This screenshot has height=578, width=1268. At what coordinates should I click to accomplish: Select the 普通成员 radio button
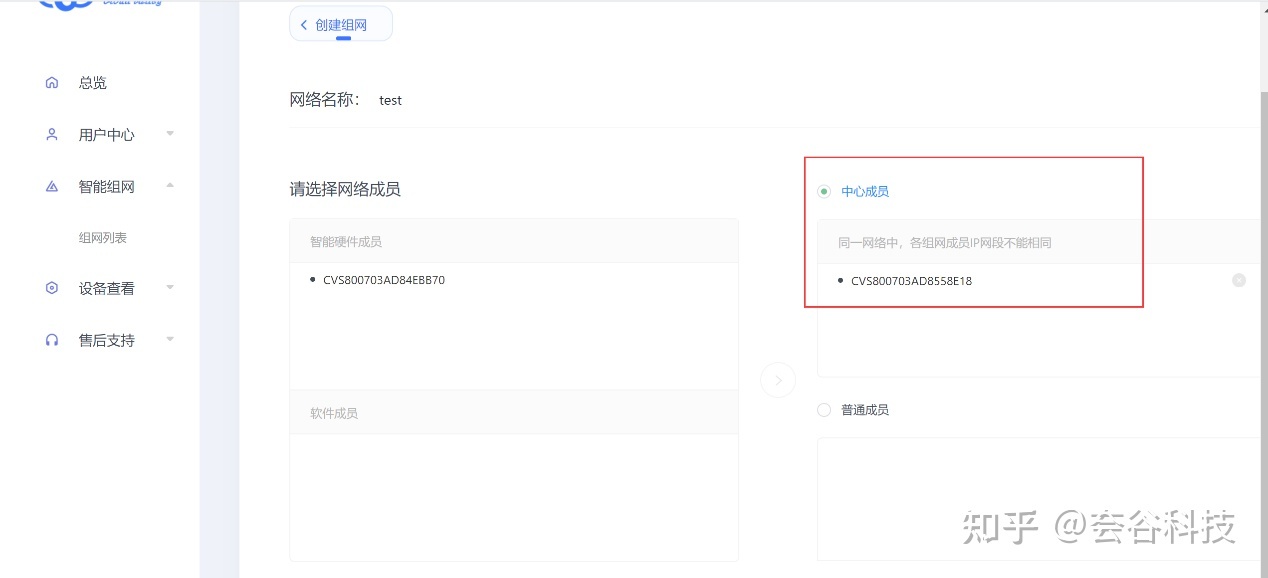(x=824, y=410)
